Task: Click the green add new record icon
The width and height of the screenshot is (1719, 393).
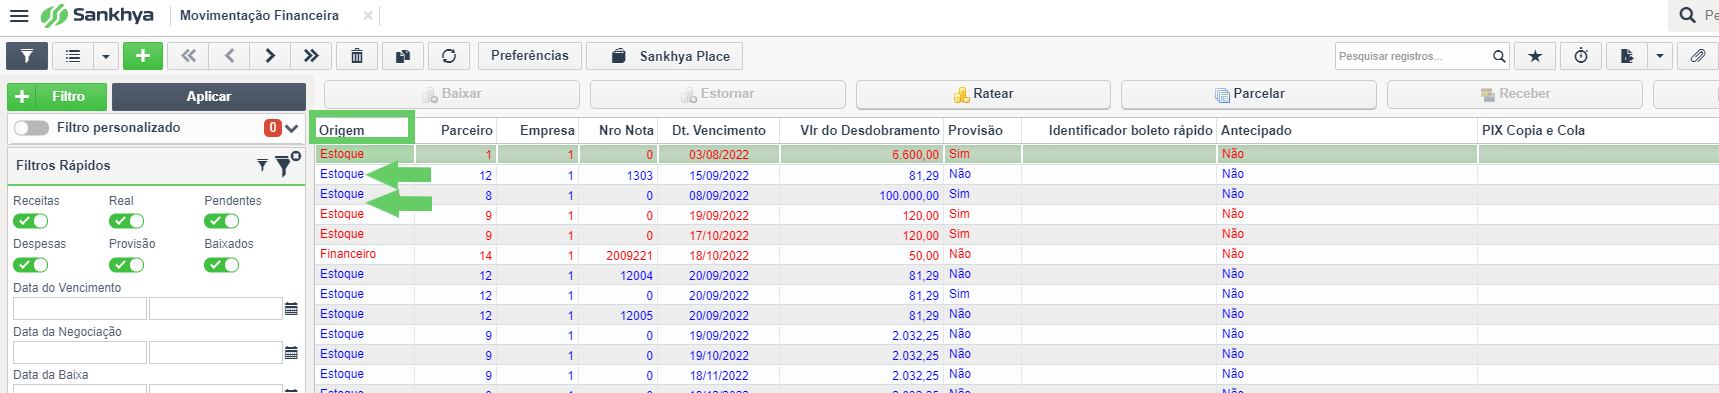Action: click(143, 56)
